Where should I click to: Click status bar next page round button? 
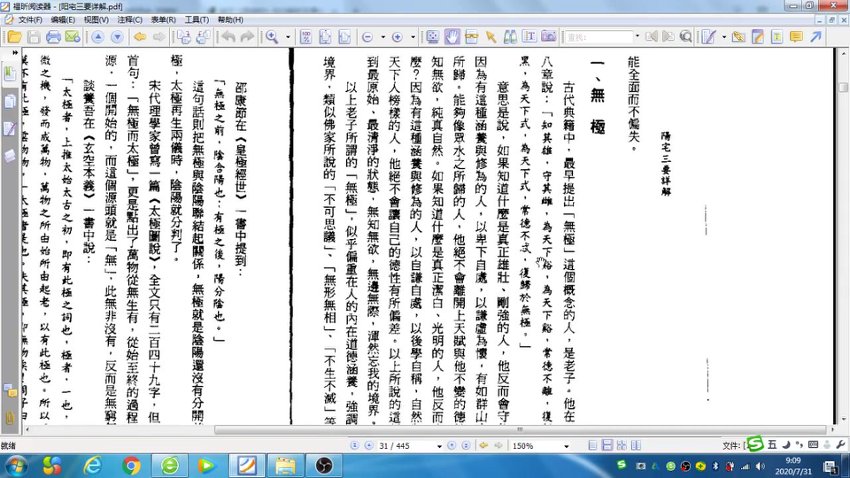(x=452, y=445)
